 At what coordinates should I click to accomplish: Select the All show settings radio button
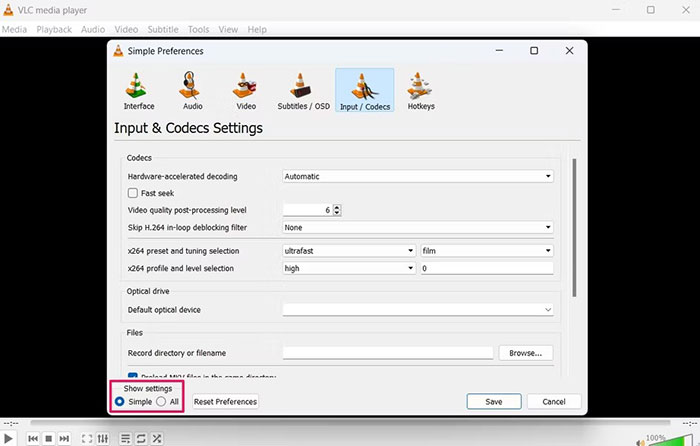(x=161, y=401)
